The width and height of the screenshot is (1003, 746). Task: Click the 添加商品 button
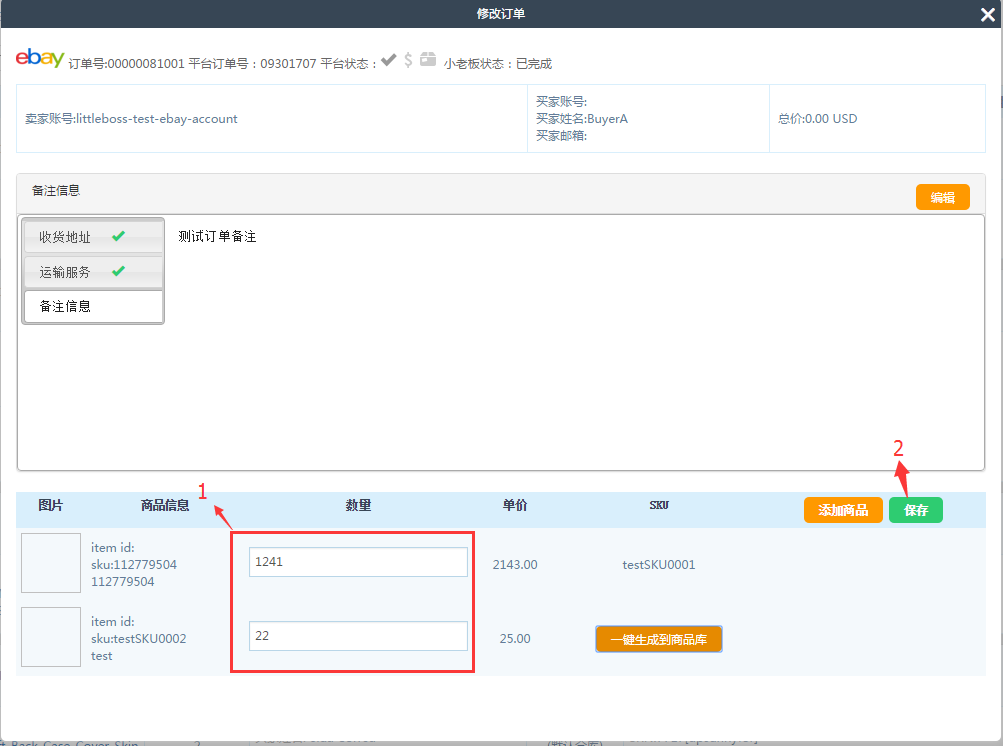(843, 510)
